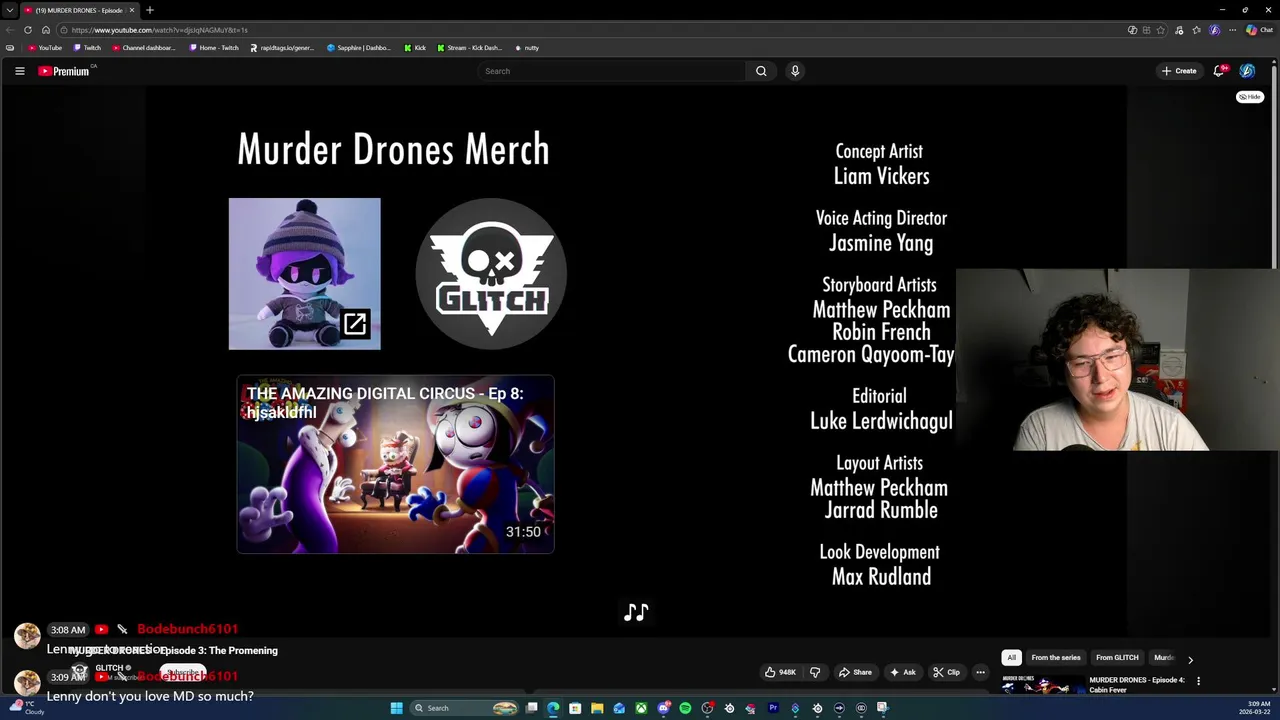Click the YouTube Premium logo
This screenshot has height=720, width=1280.
click(65, 71)
